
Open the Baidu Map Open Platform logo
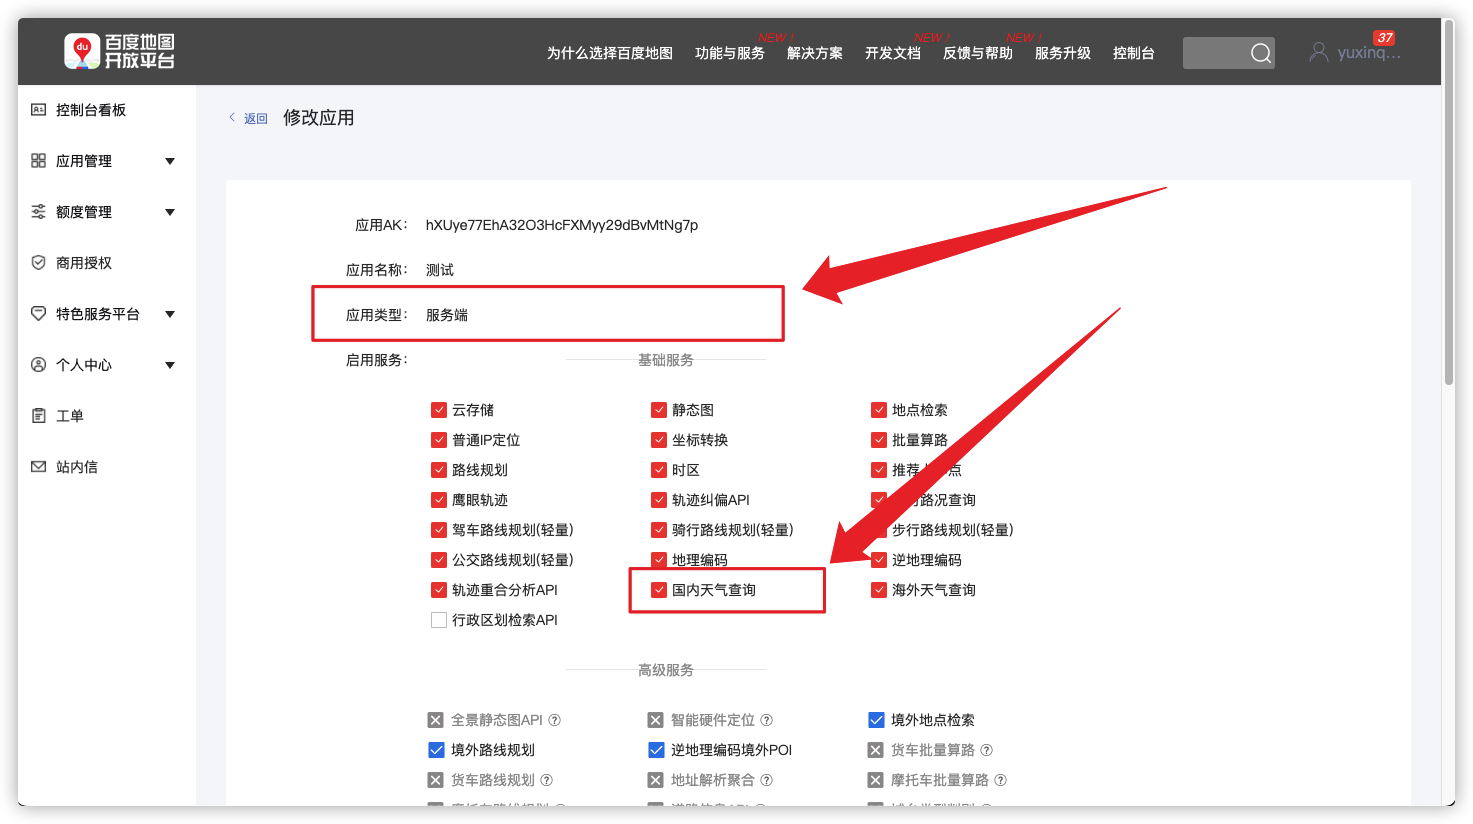click(119, 51)
